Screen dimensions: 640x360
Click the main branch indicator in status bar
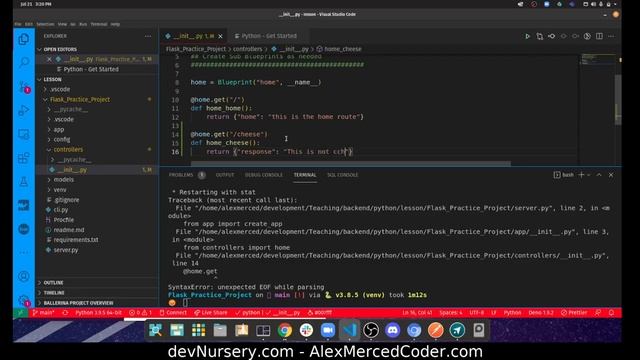pyautogui.click(x=43, y=313)
